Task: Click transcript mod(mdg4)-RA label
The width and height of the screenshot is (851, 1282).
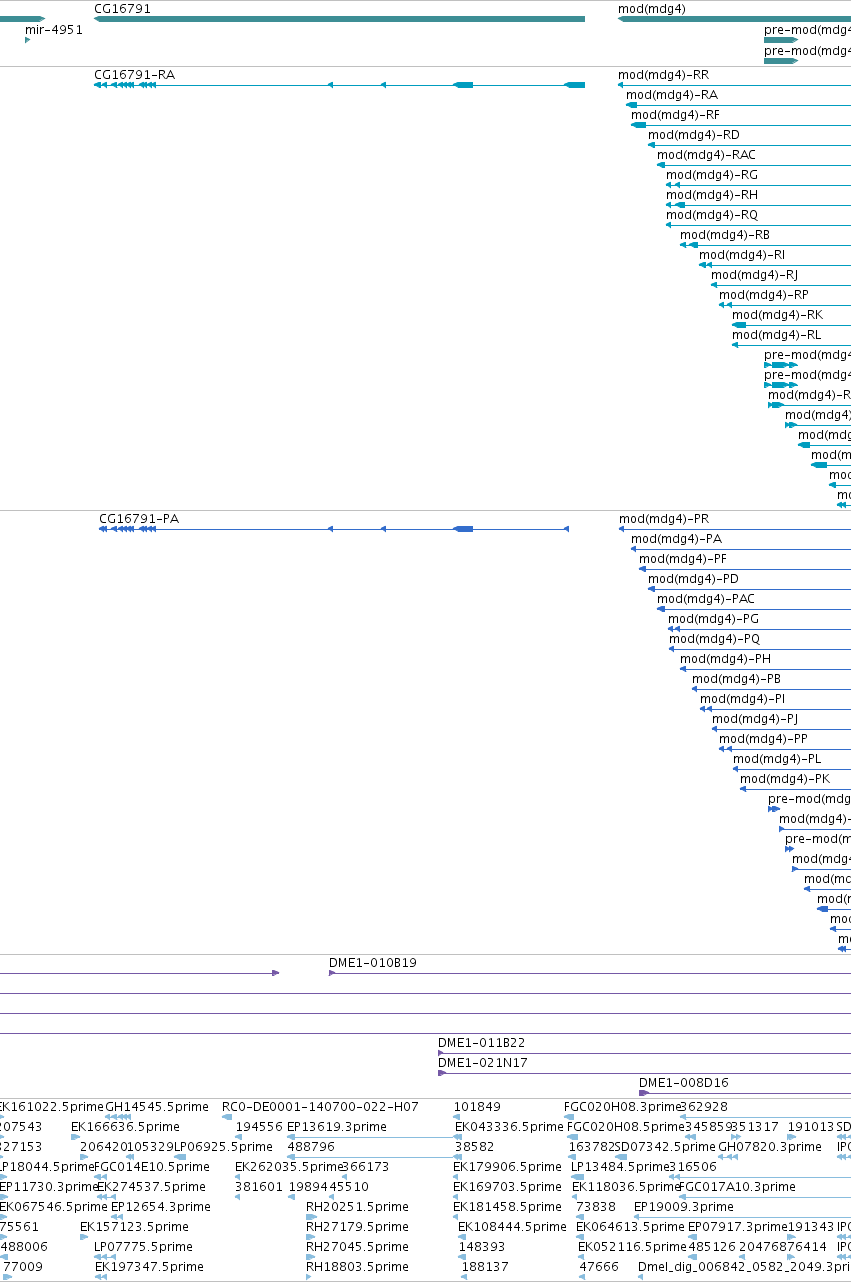Action: pos(672,95)
